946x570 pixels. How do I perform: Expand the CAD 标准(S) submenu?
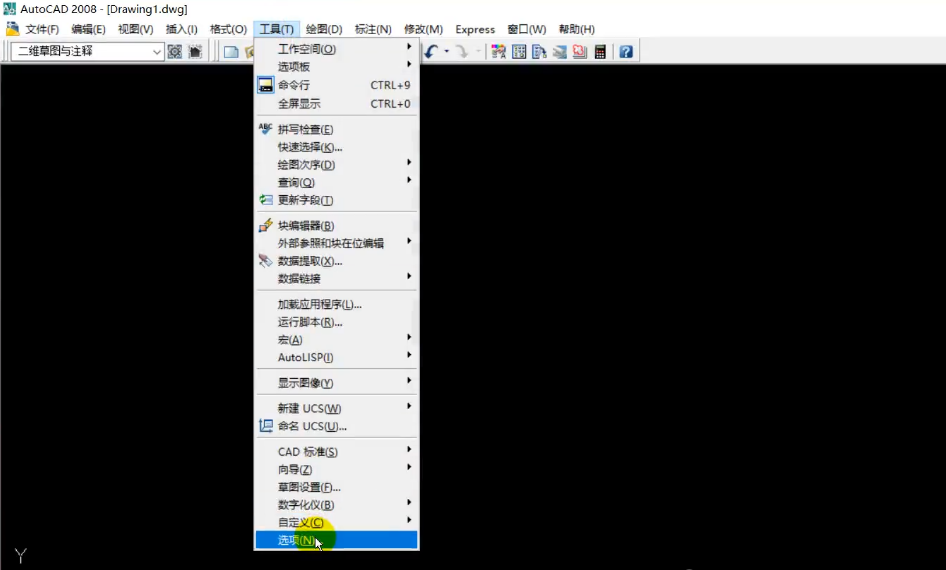pos(336,452)
